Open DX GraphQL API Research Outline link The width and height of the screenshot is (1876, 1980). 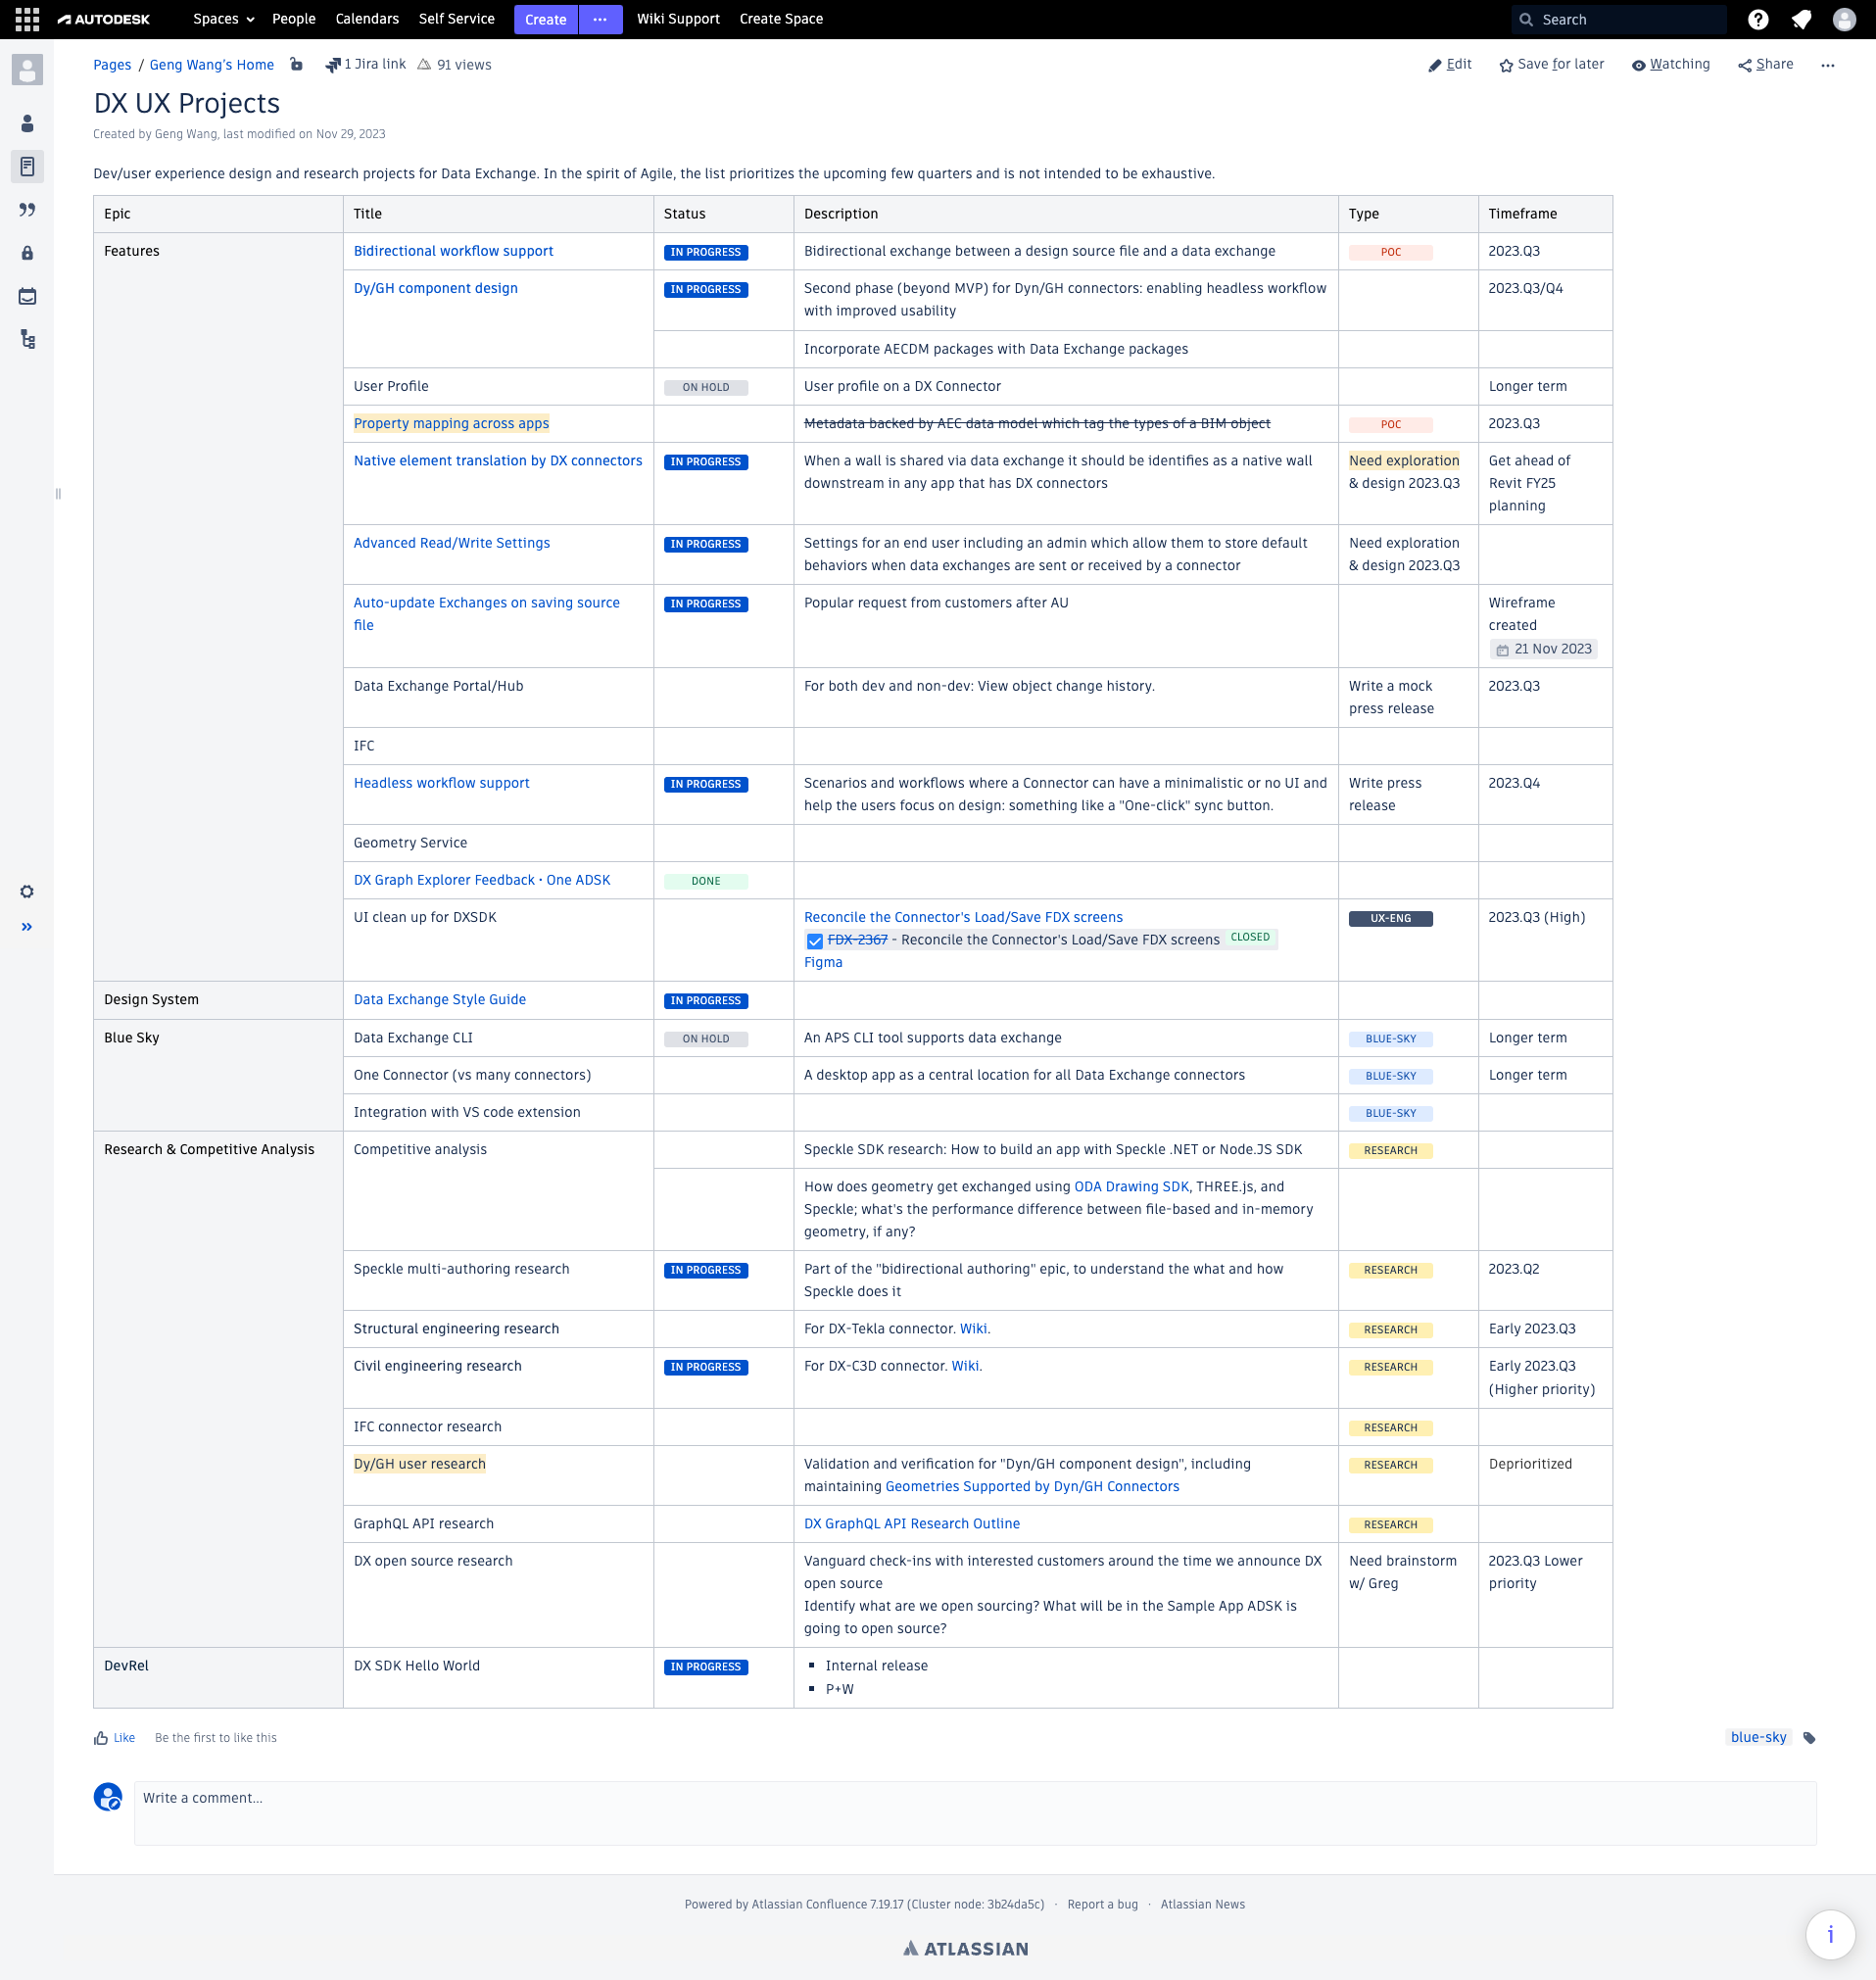[x=912, y=1523]
